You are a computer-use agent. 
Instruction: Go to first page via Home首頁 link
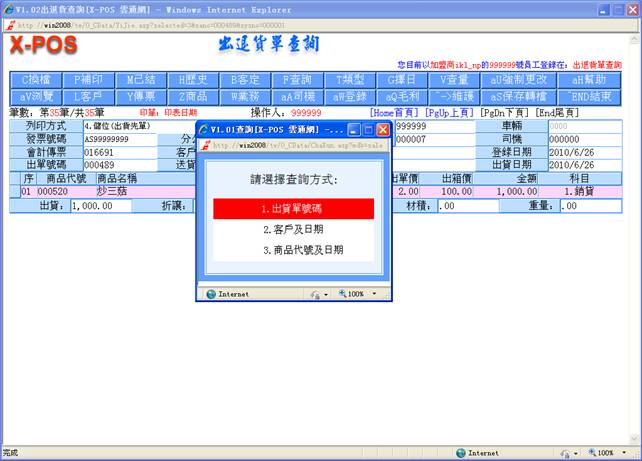(x=395, y=113)
